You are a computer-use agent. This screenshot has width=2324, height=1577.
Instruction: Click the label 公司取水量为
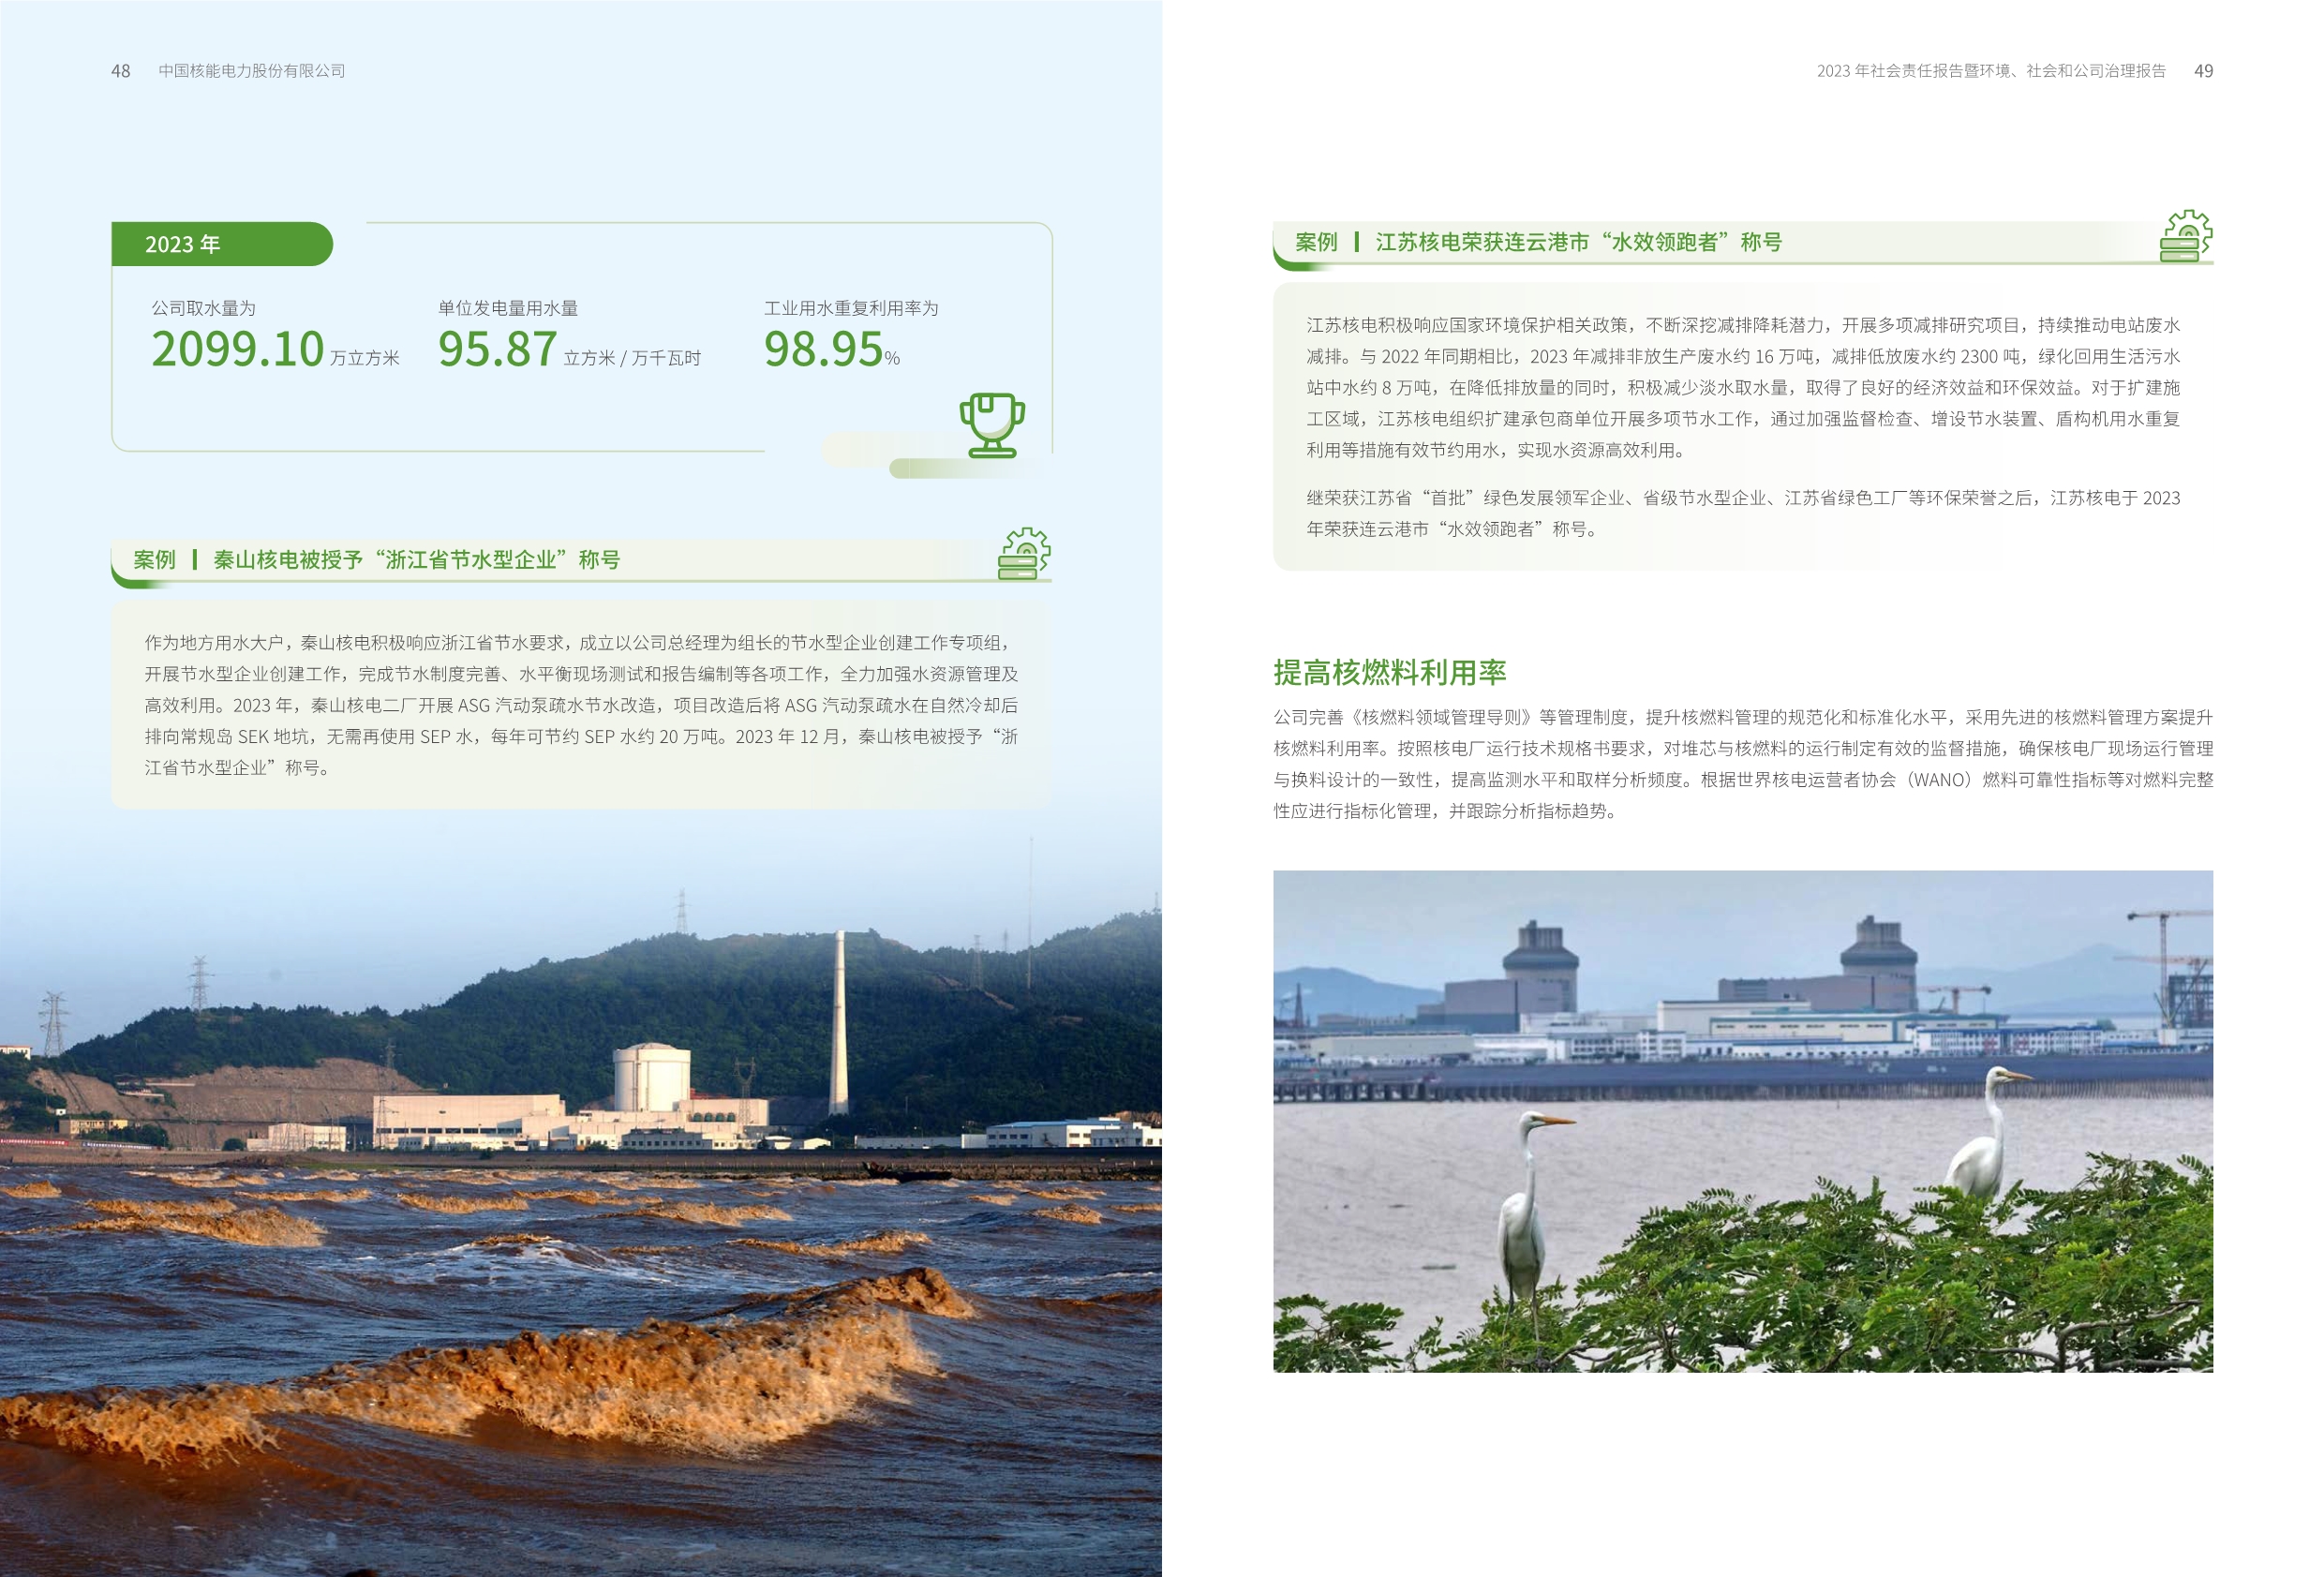tap(203, 308)
